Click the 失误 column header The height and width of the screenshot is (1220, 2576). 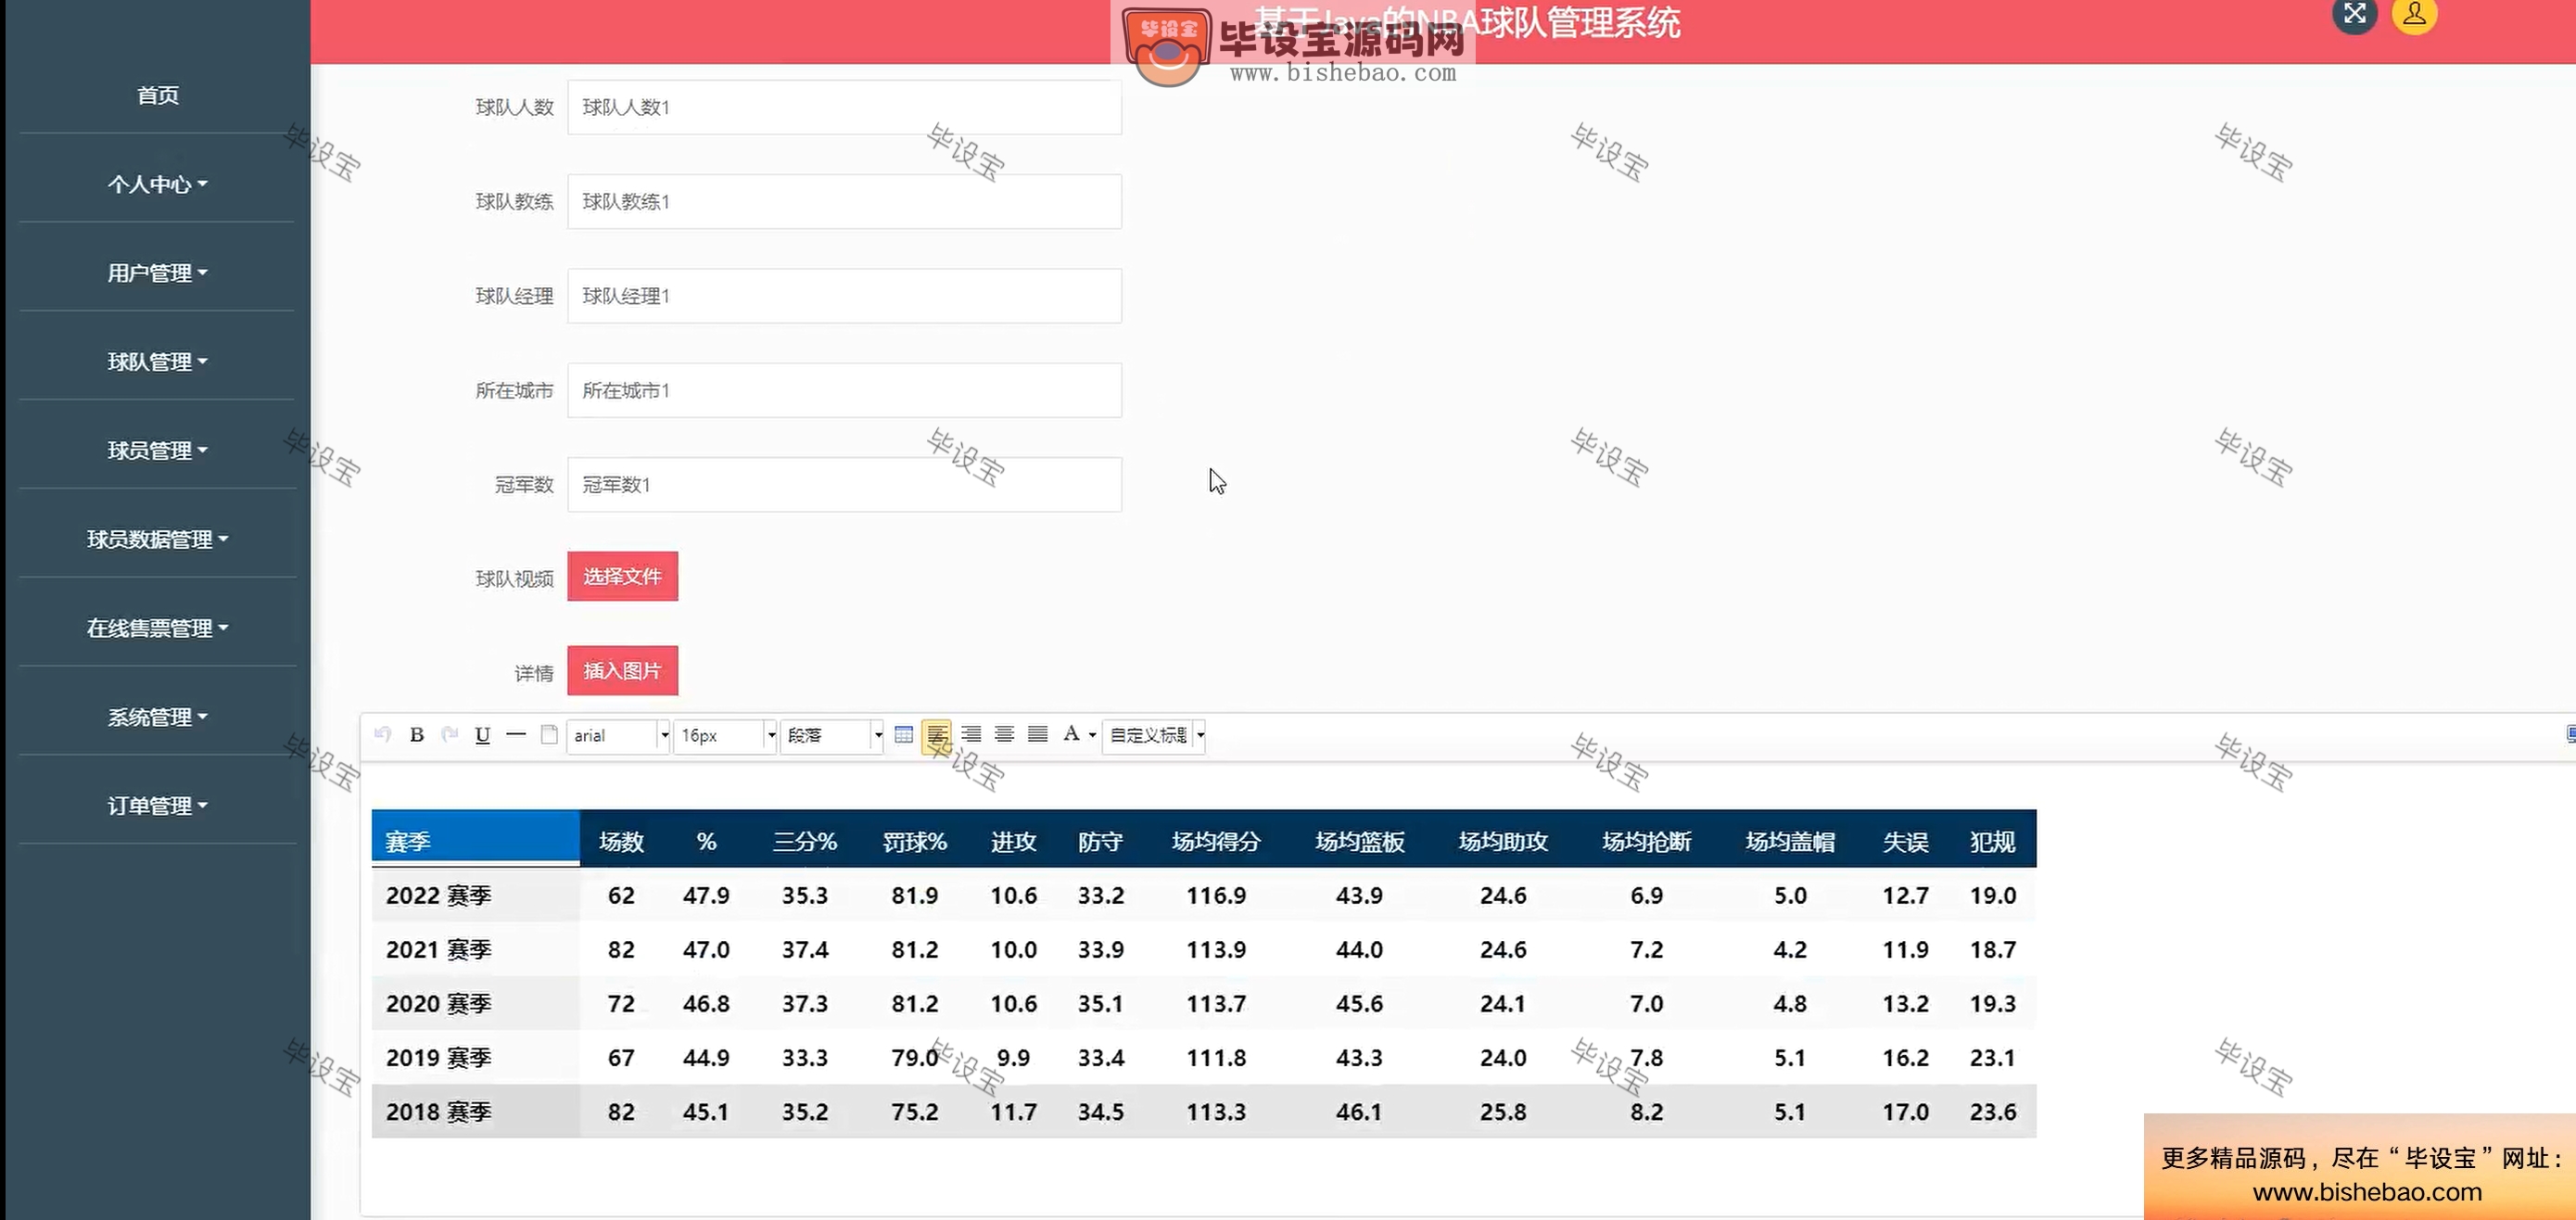[x=1905, y=842]
